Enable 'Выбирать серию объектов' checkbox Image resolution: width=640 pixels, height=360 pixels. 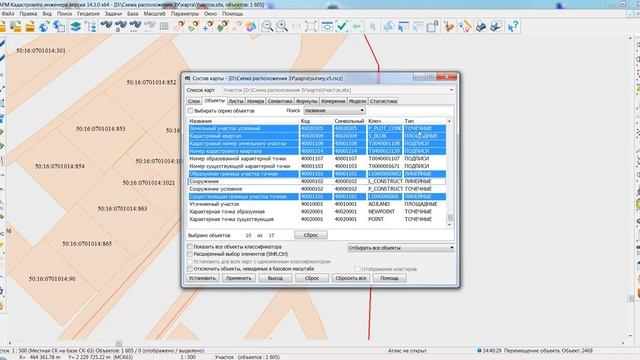coord(190,111)
